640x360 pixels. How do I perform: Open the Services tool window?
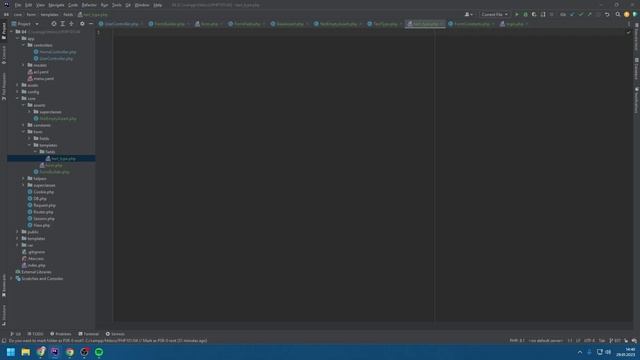coord(115,334)
